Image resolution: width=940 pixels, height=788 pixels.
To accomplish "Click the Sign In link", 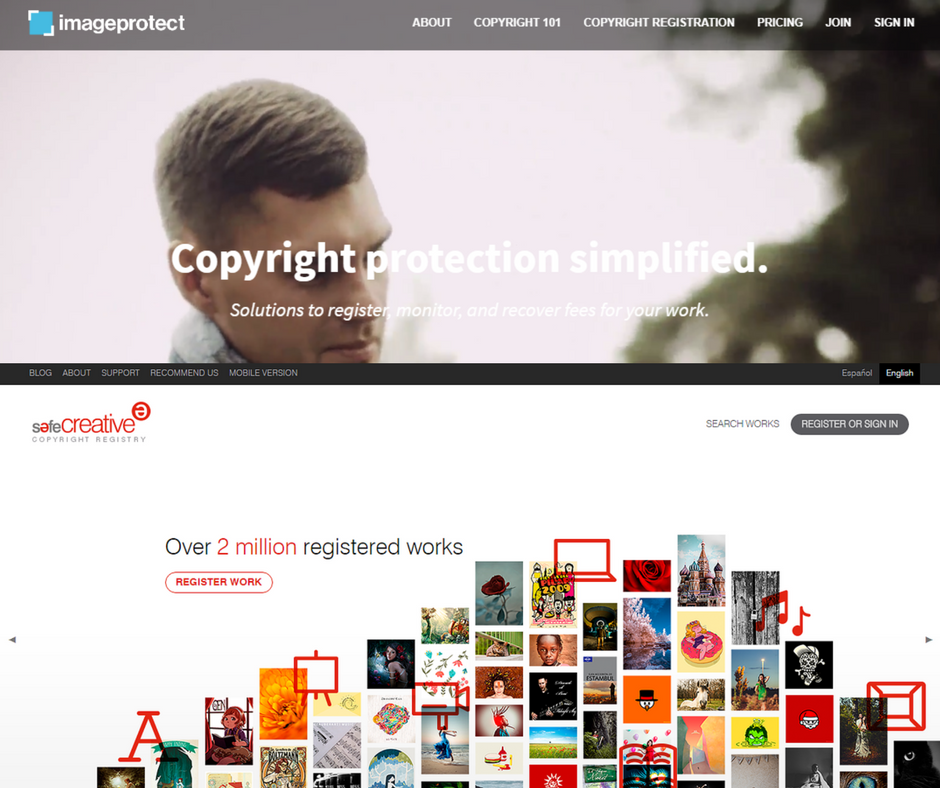I will coord(893,22).
